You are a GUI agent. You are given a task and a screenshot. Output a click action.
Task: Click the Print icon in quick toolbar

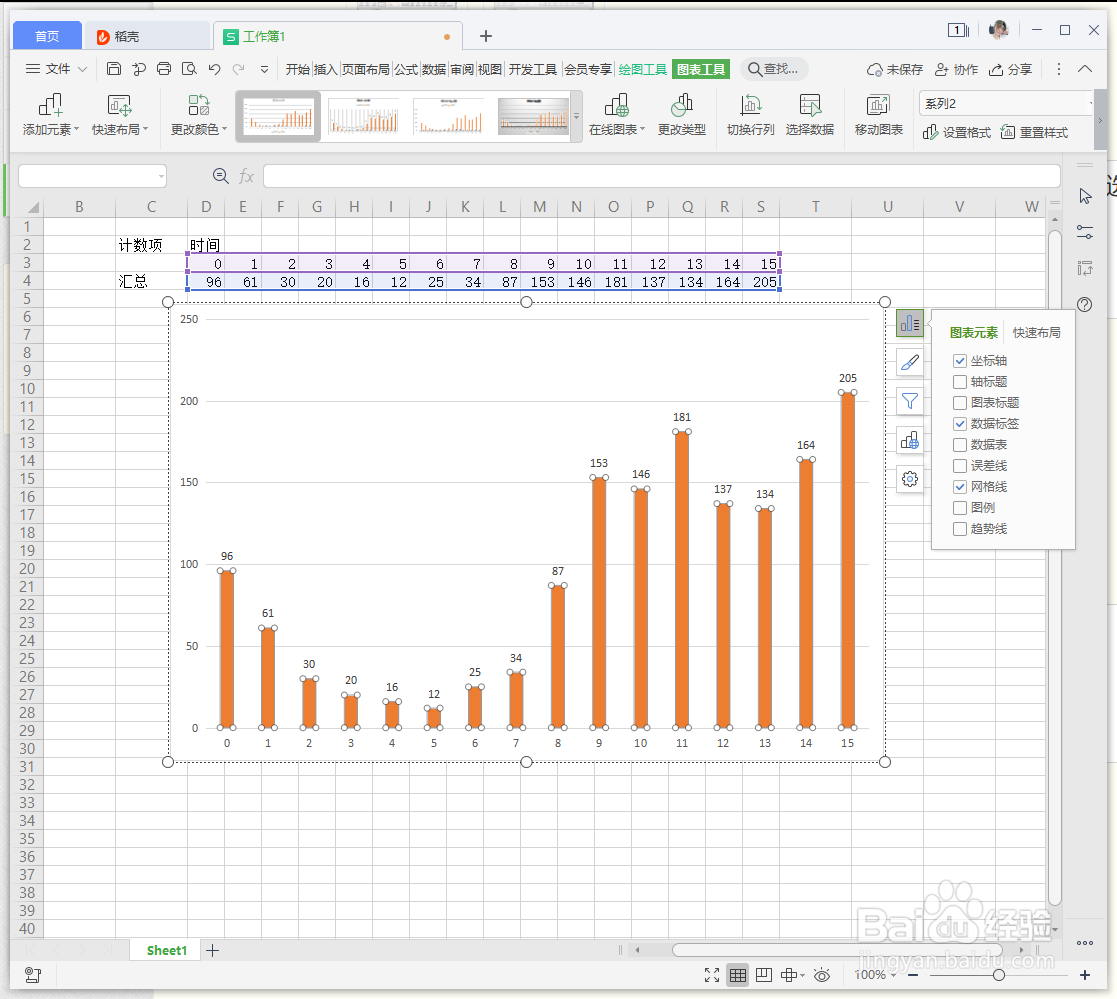point(164,68)
